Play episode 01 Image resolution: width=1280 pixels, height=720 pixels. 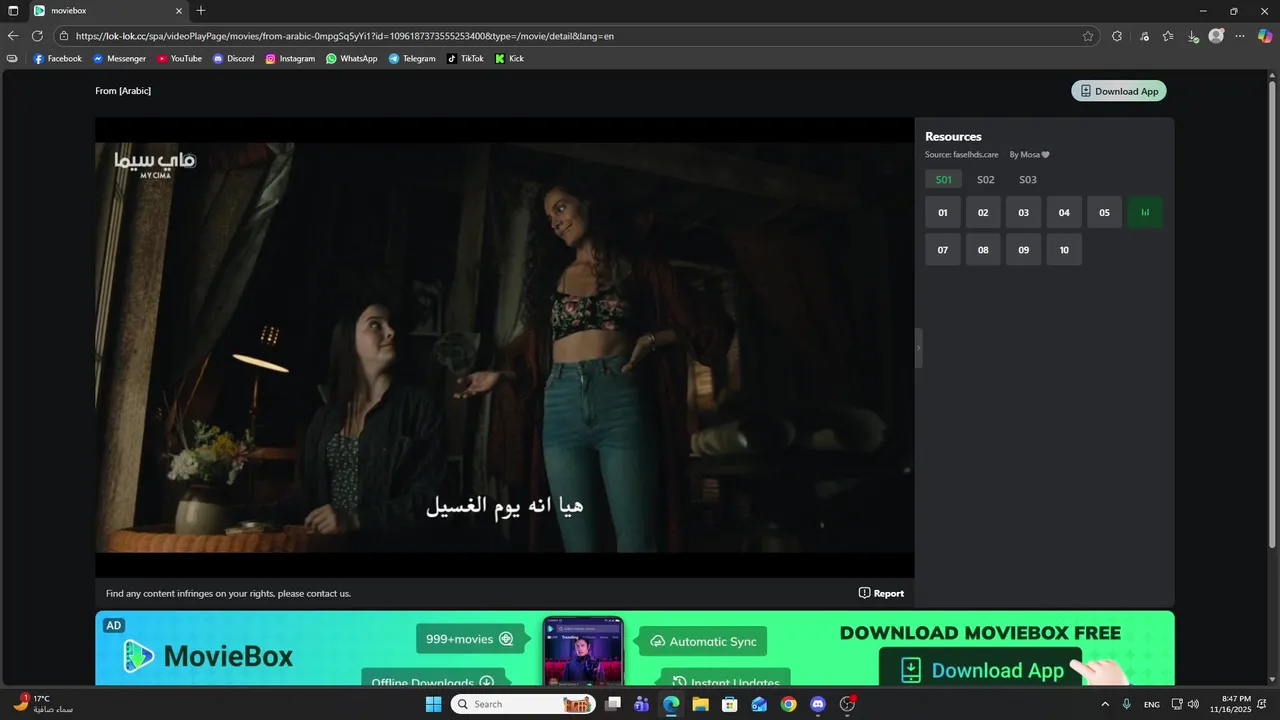[x=943, y=212]
